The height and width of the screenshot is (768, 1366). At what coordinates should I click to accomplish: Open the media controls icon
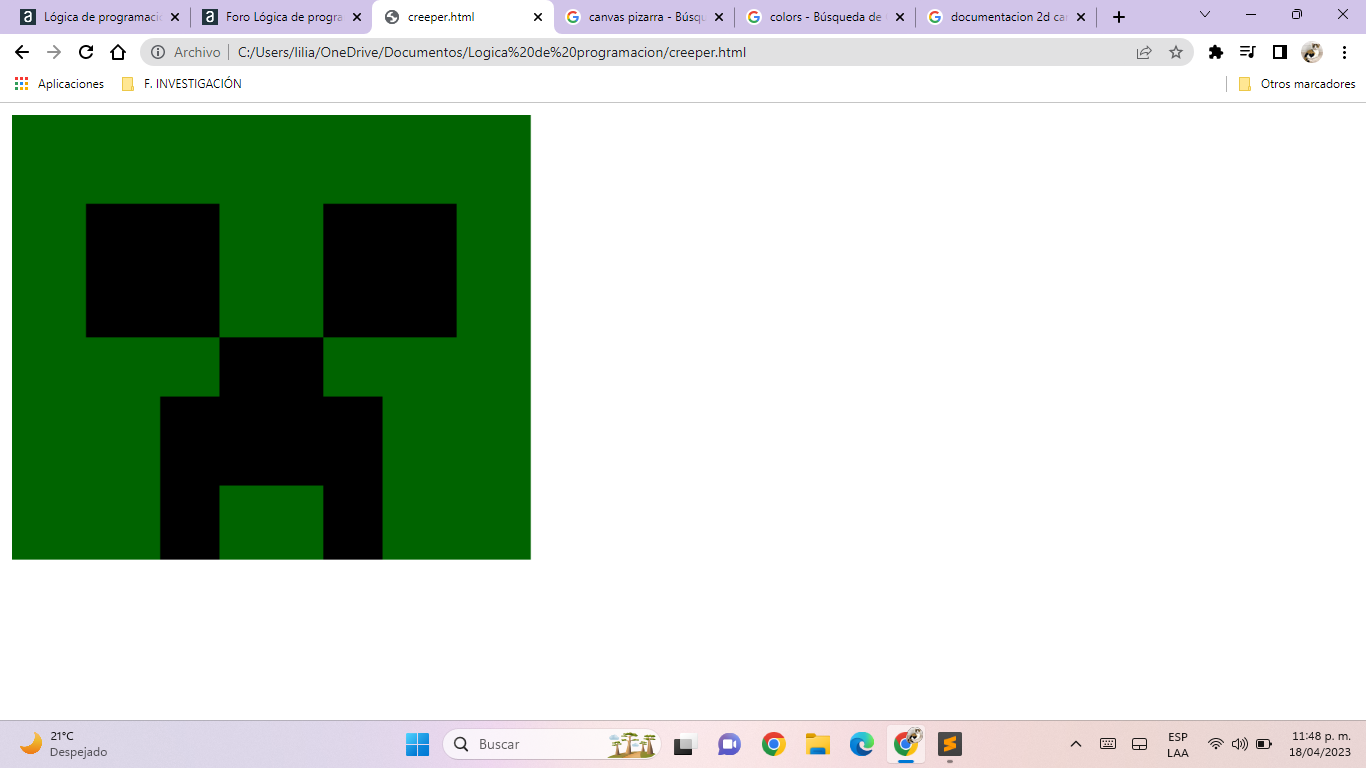[x=1248, y=52]
